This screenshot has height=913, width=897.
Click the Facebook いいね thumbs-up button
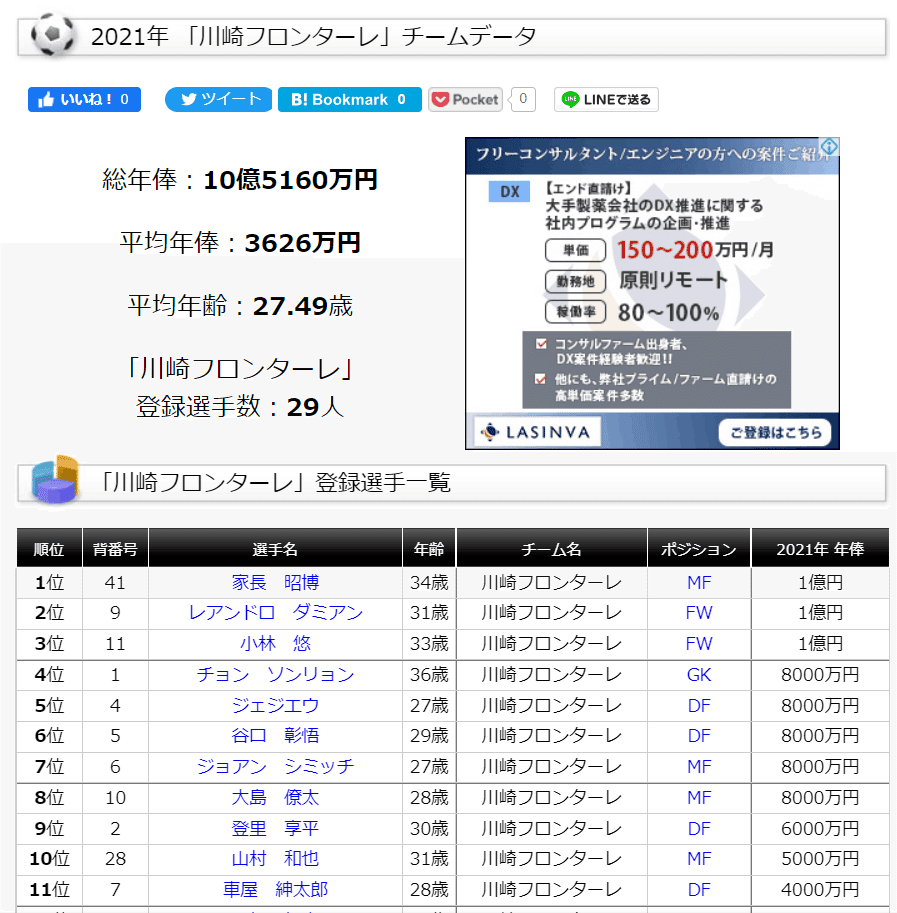coord(84,100)
